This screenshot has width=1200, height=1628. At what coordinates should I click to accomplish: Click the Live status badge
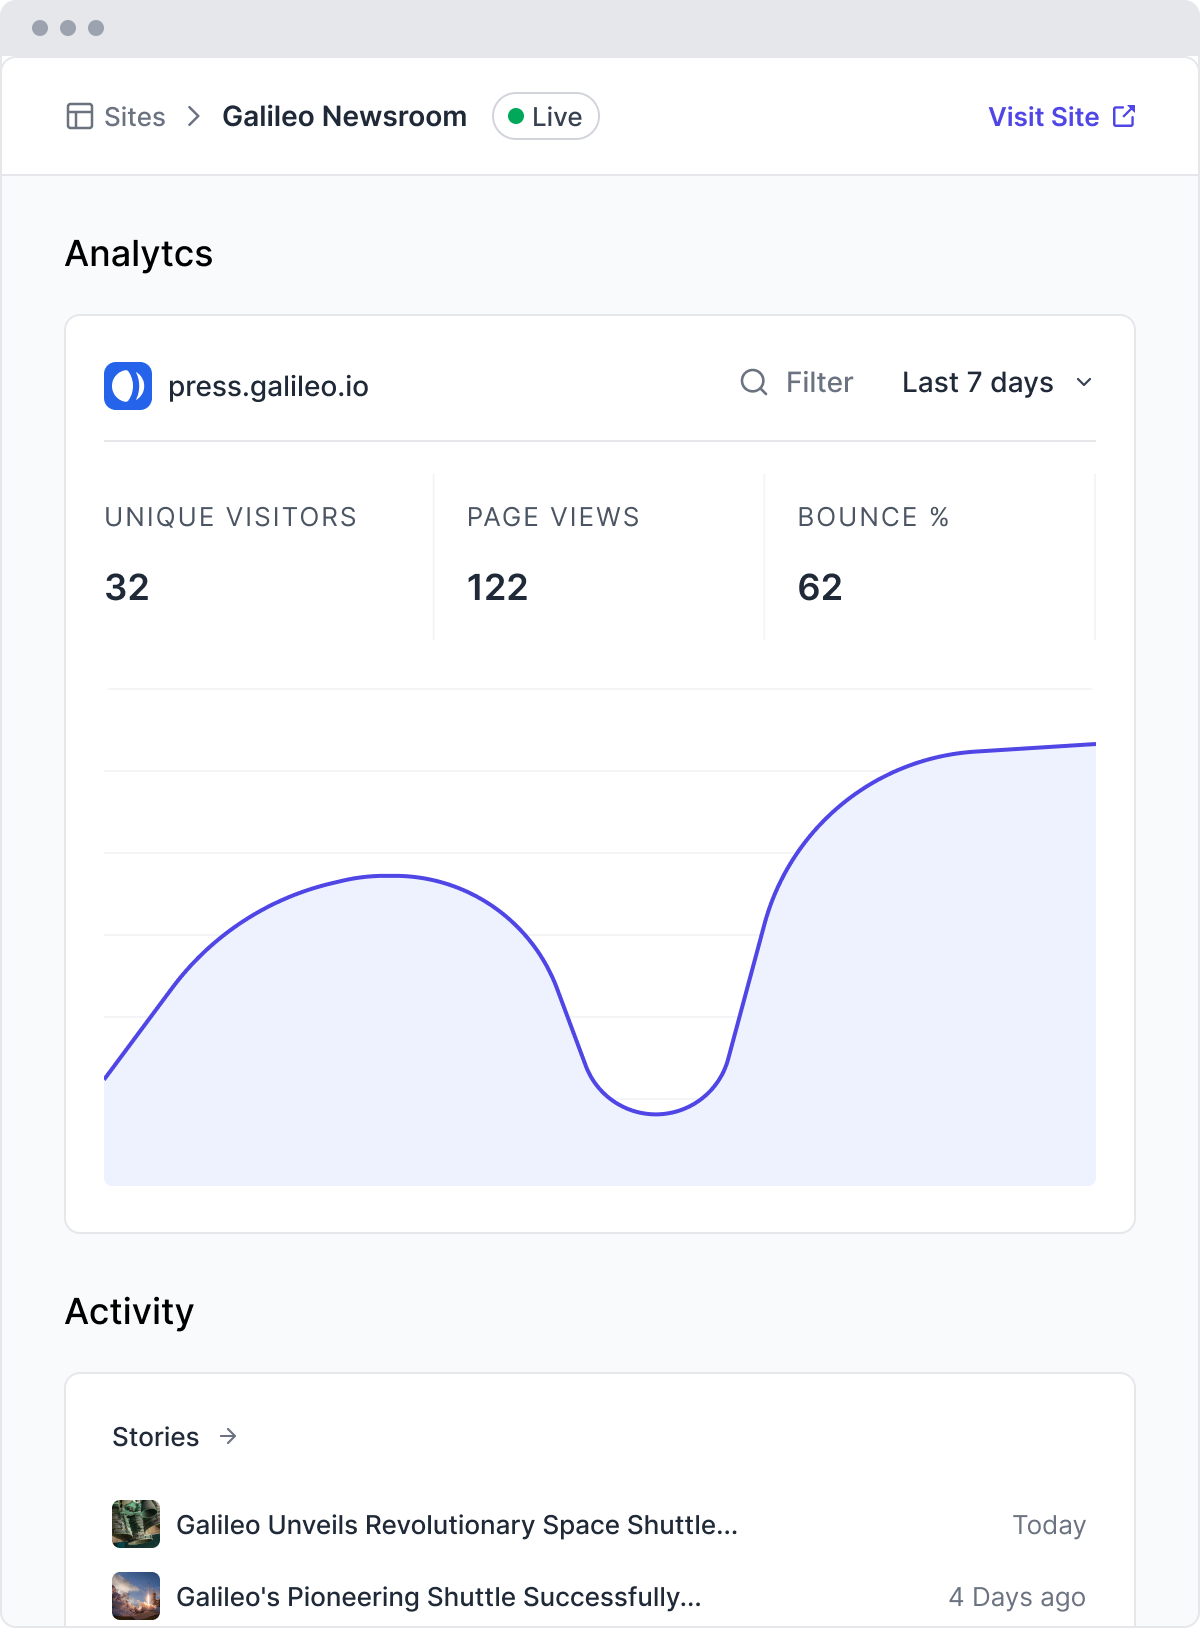(546, 116)
